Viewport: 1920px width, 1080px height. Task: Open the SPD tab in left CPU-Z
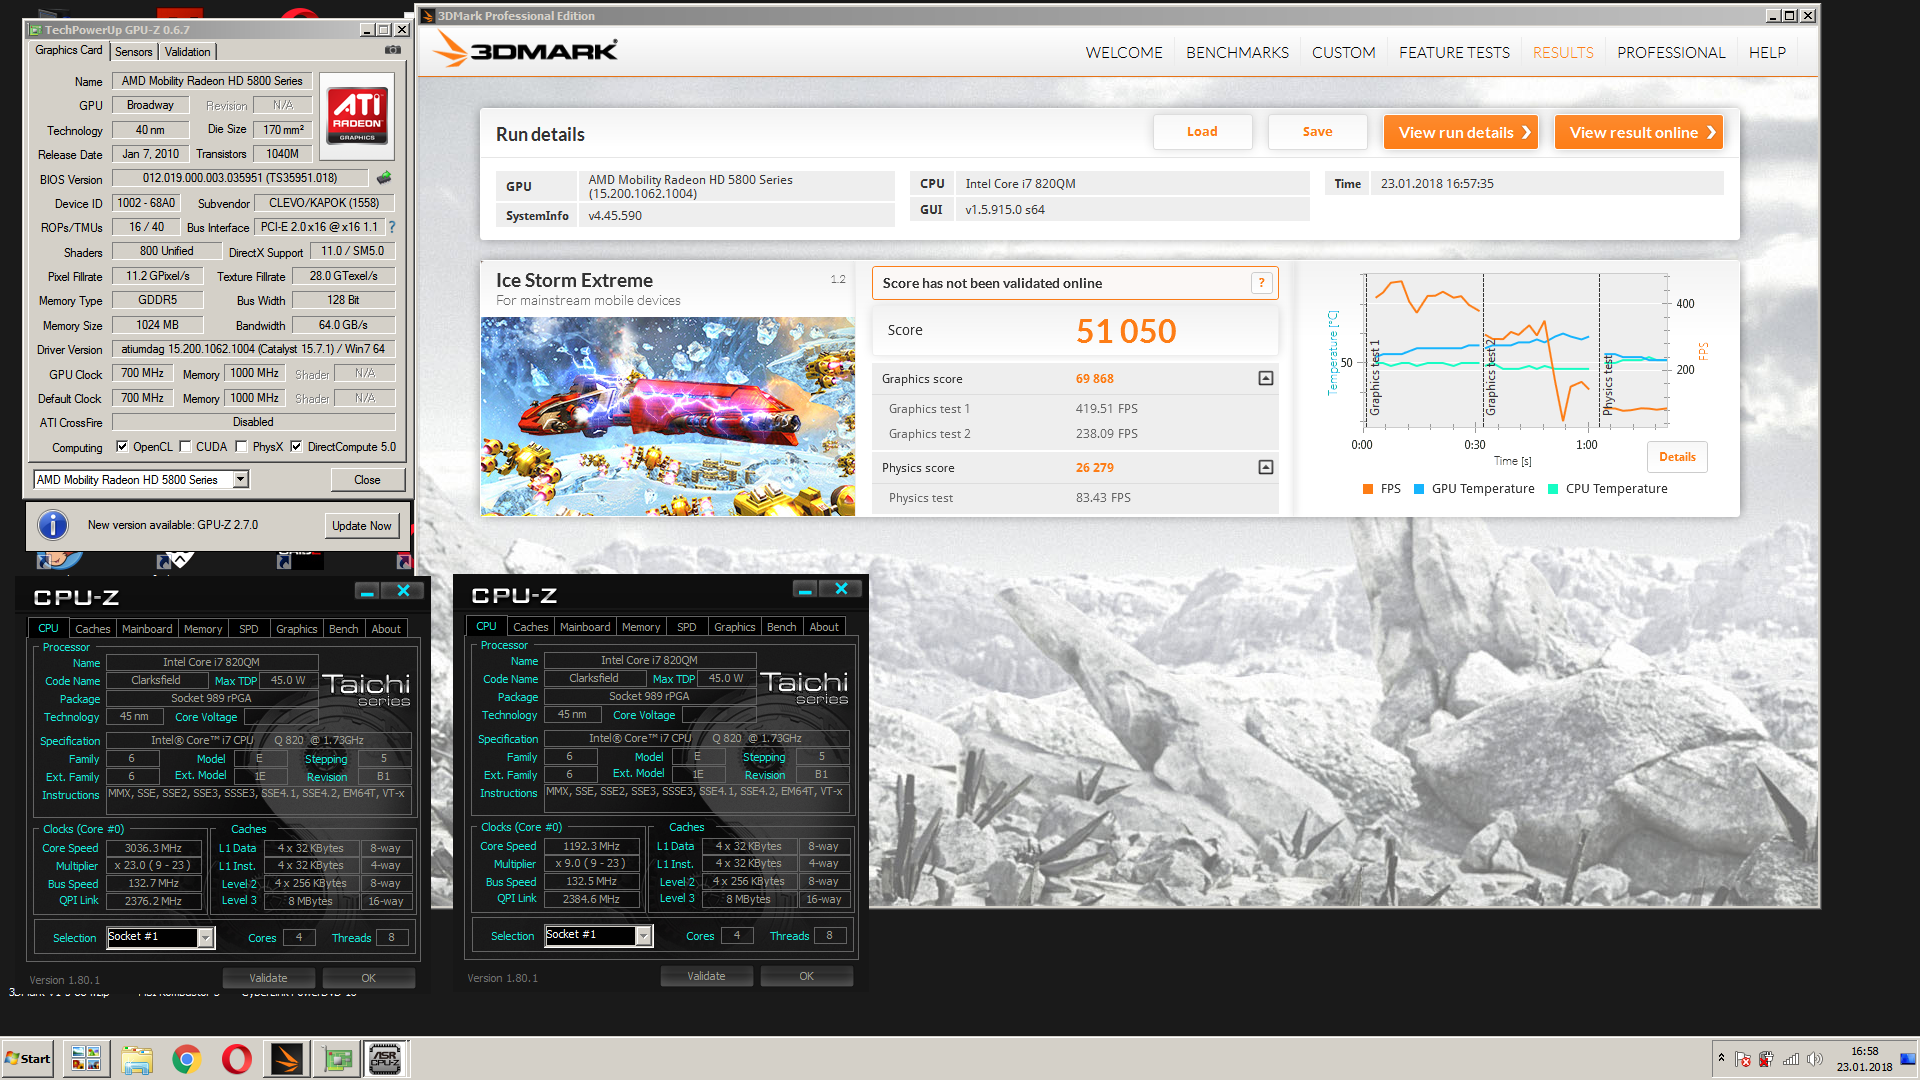(249, 629)
